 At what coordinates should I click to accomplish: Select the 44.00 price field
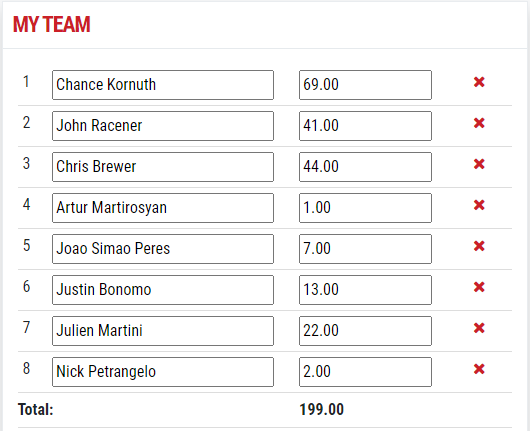click(365, 167)
